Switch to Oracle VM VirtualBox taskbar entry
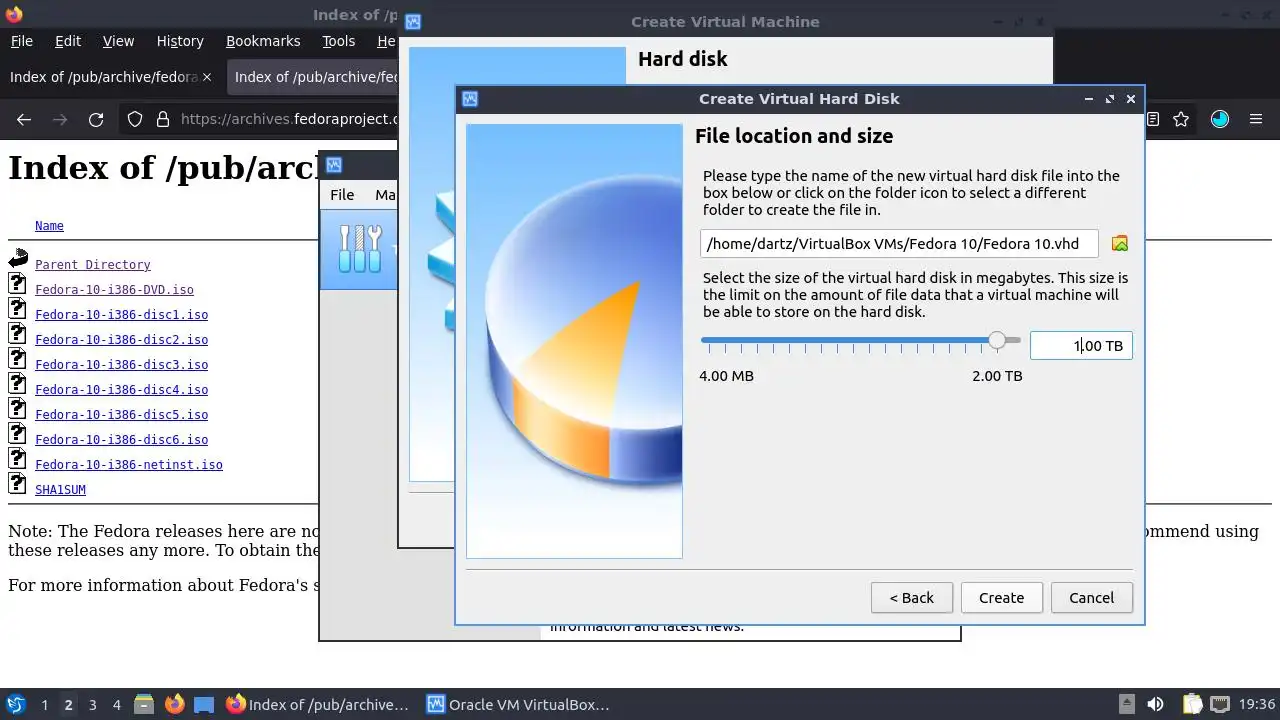Viewport: 1280px width, 720px height. pos(517,704)
